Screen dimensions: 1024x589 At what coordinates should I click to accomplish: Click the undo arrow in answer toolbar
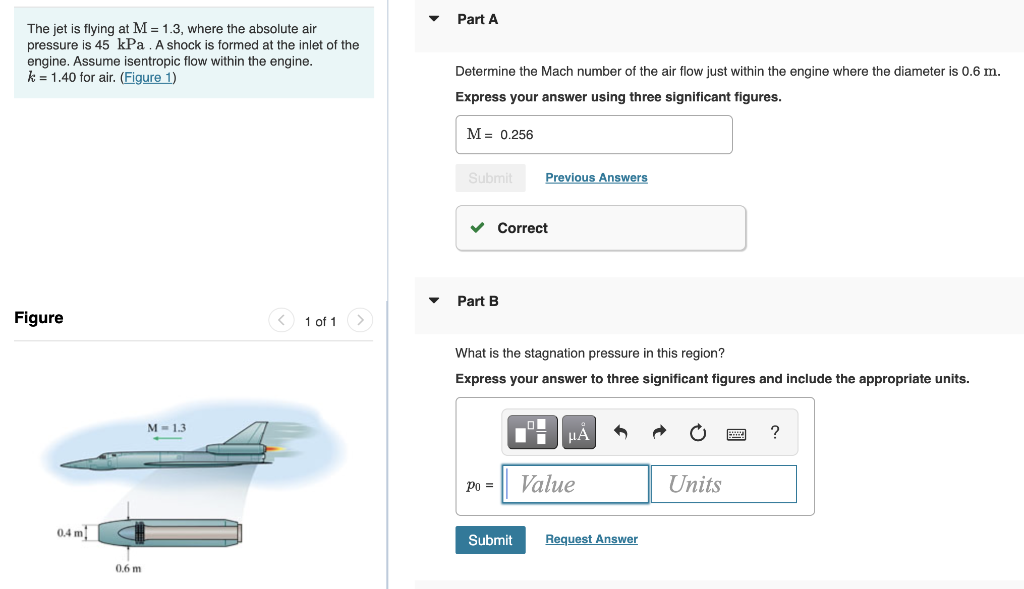point(621,432)
